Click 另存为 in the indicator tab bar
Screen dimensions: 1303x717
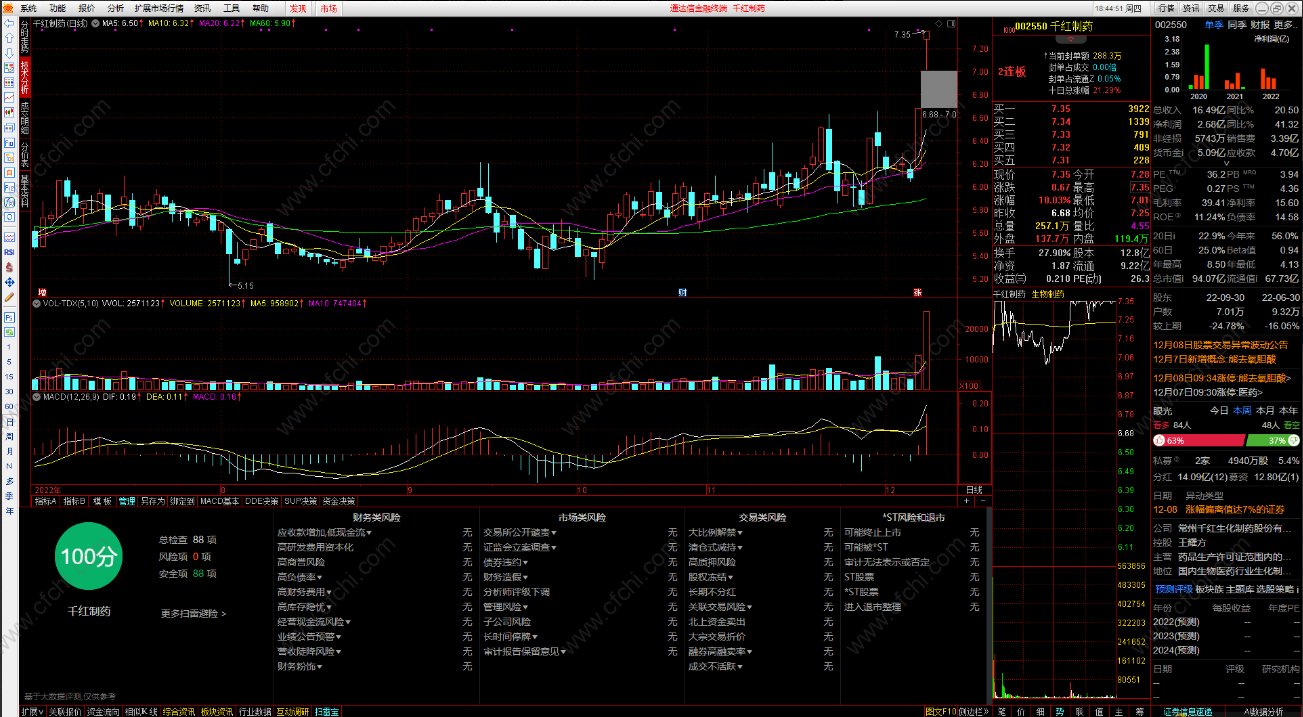tap(152, 500)
